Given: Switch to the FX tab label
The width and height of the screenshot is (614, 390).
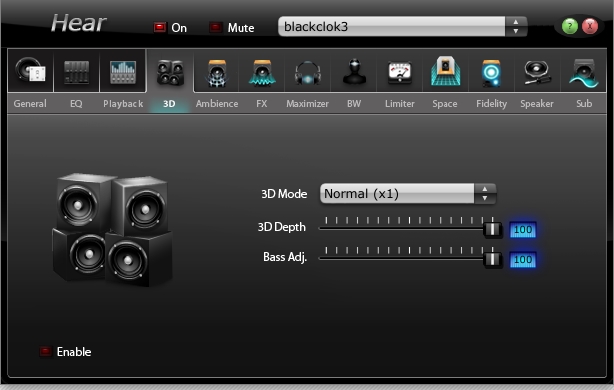Looking at the screenshot, I should point(262,104).
